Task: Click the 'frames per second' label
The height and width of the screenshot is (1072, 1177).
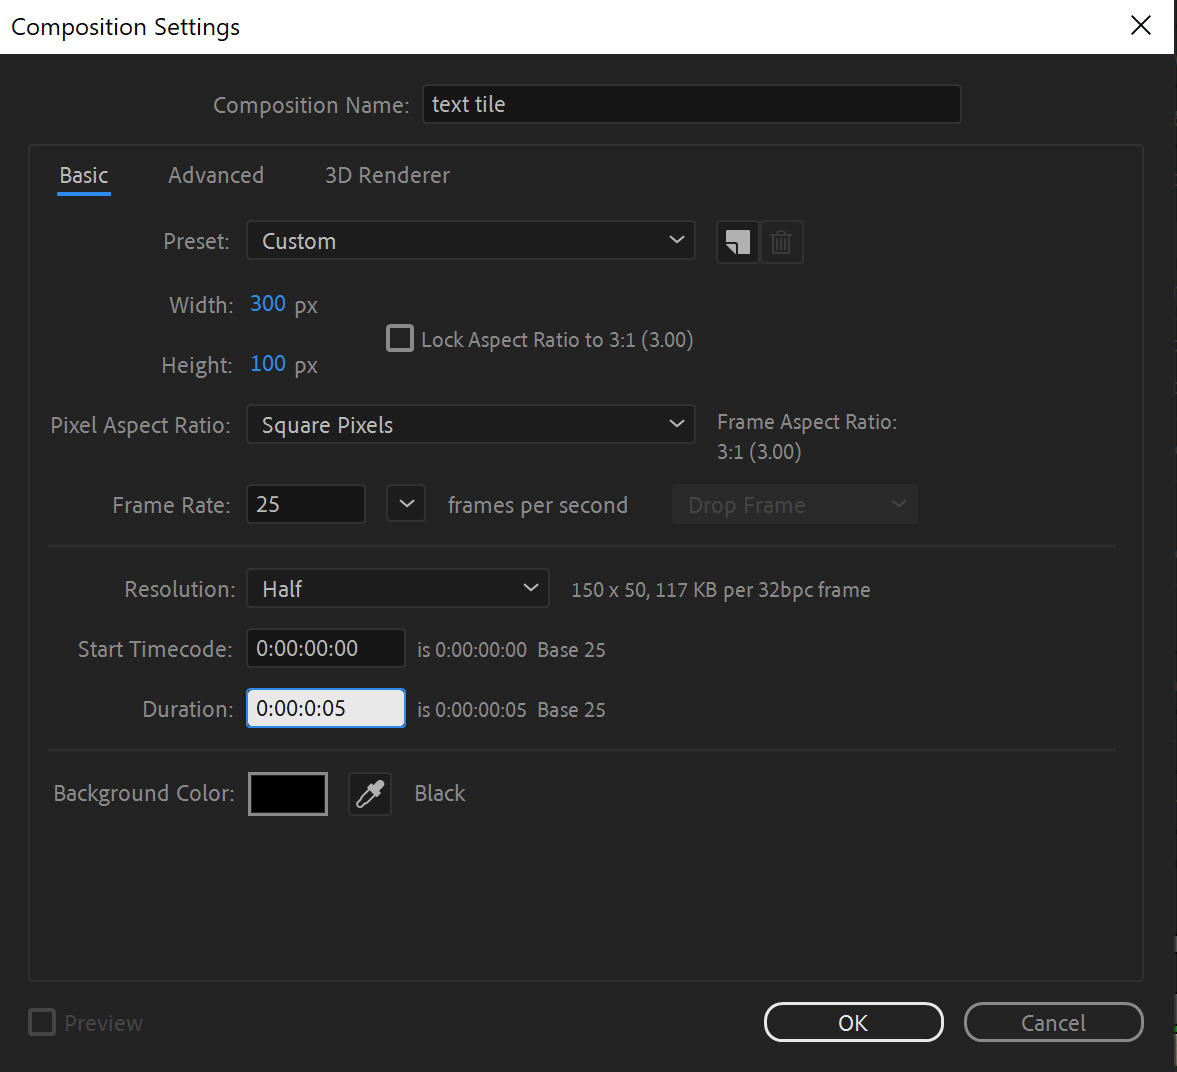Action: 537,505
